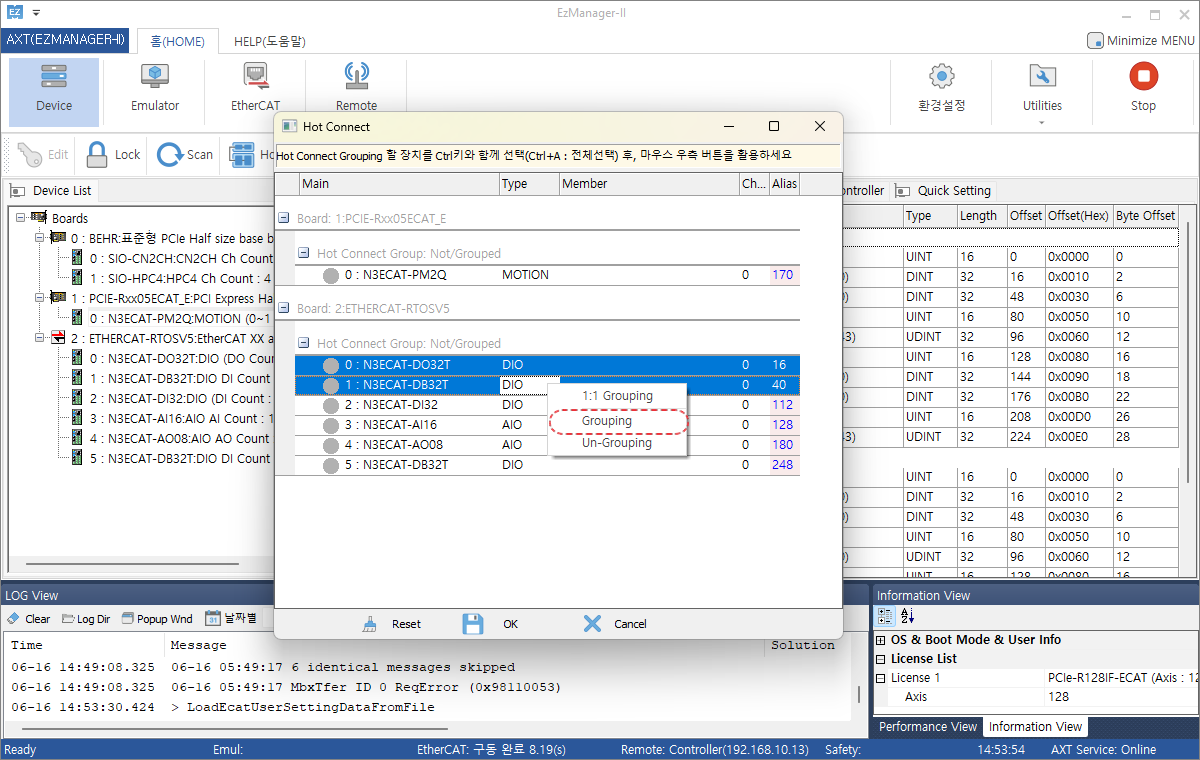Viewport: 1200px width, 760px height.
Task: Select 5 : N3ECAT-DB32T row in Hot Connect
Action: pos(548,465)
